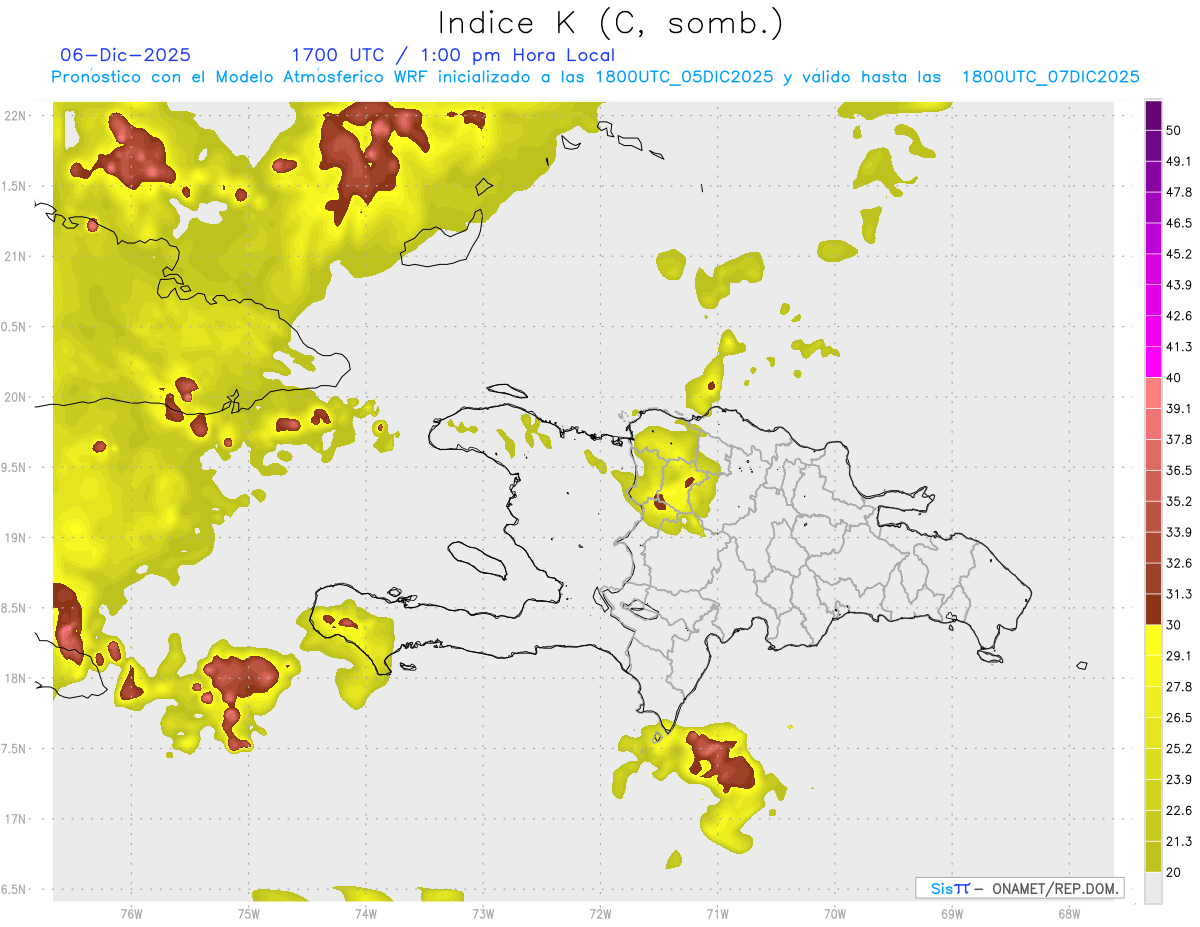Click the '1700 UTC / 1:00 pm Hora Local' time label
1200x927 pixels.
tap(453, 55)
